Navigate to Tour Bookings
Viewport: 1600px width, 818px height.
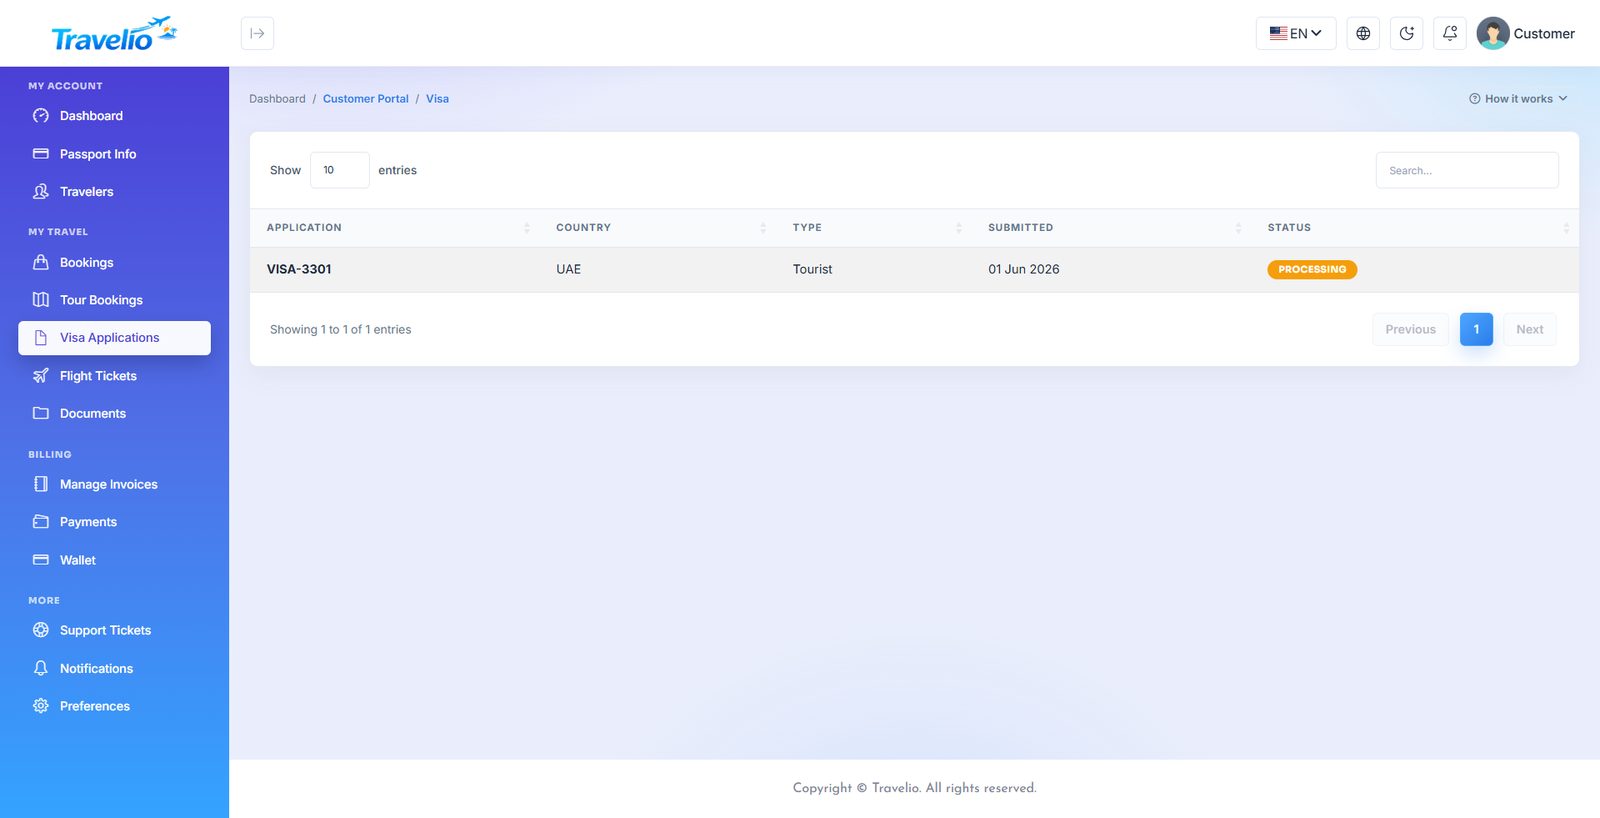coord(114,300)
